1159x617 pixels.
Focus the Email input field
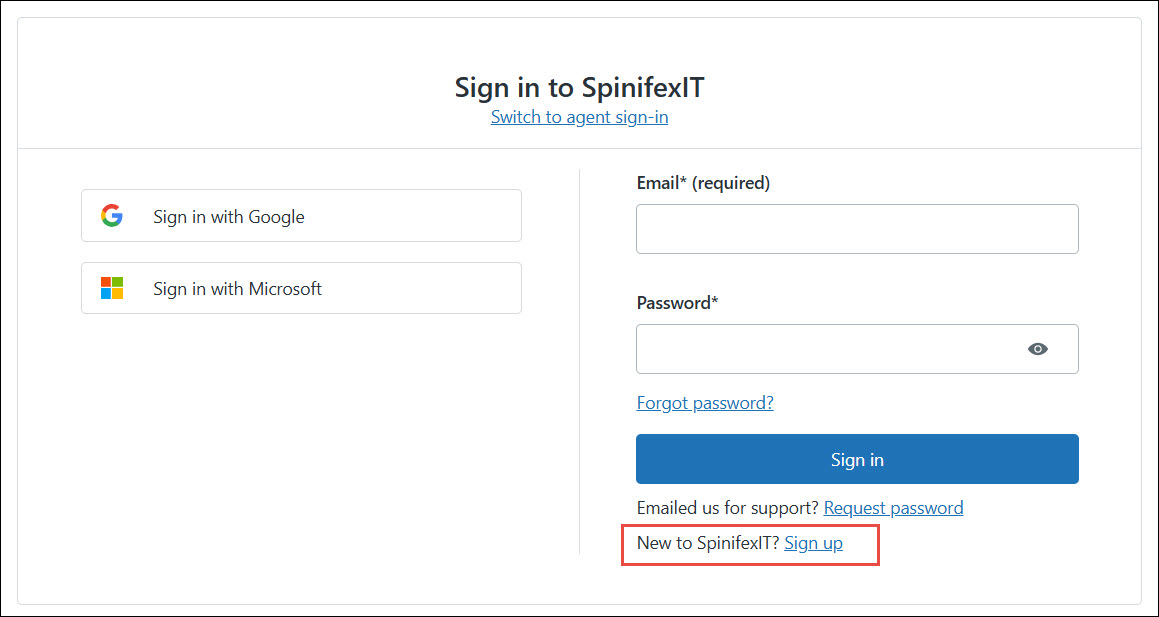pos(856,229)
